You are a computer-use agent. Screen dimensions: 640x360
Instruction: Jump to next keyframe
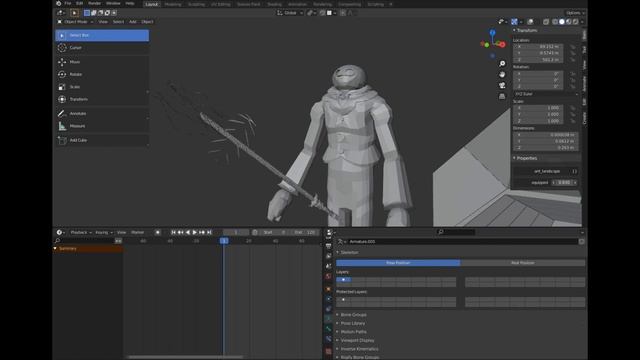[202, 232]
